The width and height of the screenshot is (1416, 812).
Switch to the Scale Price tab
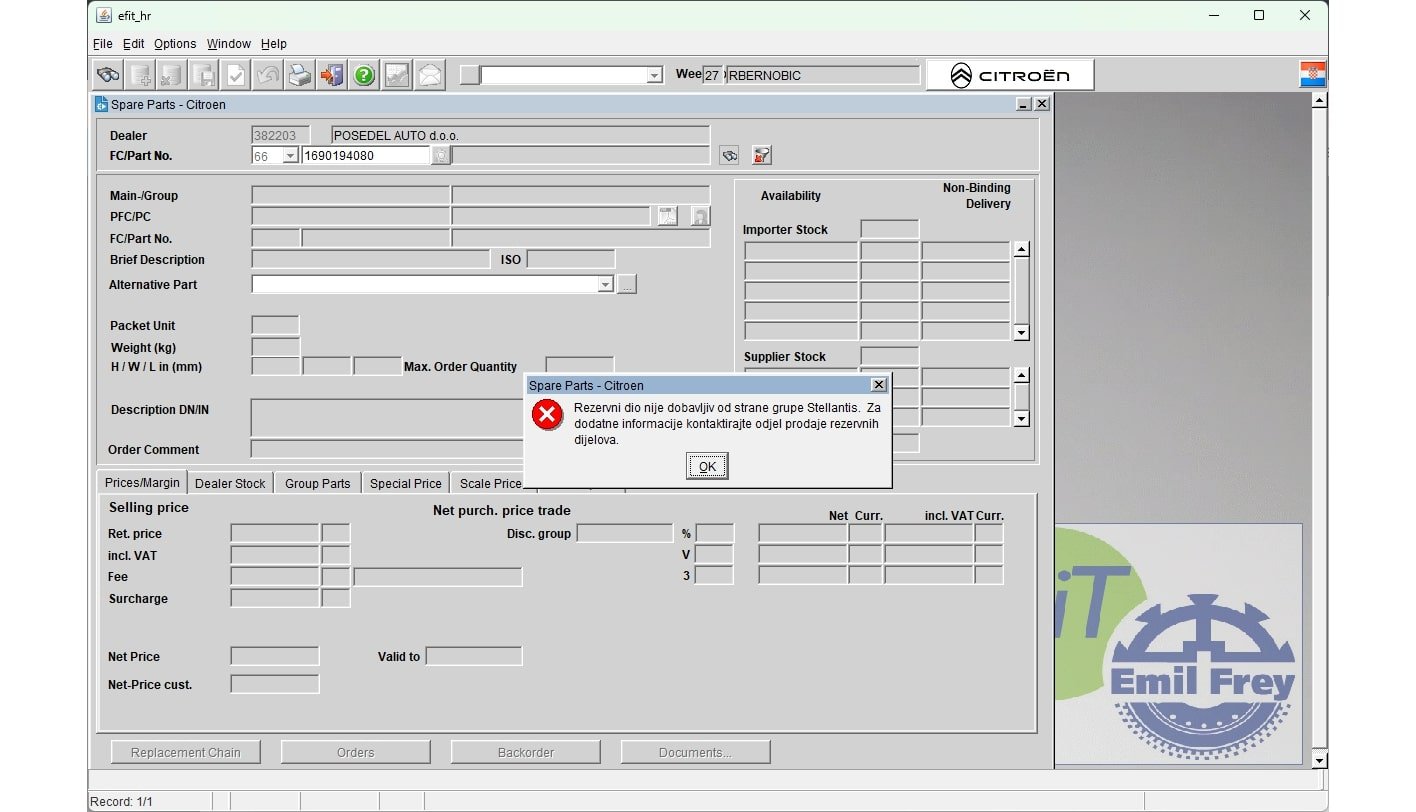coord(489,483)
